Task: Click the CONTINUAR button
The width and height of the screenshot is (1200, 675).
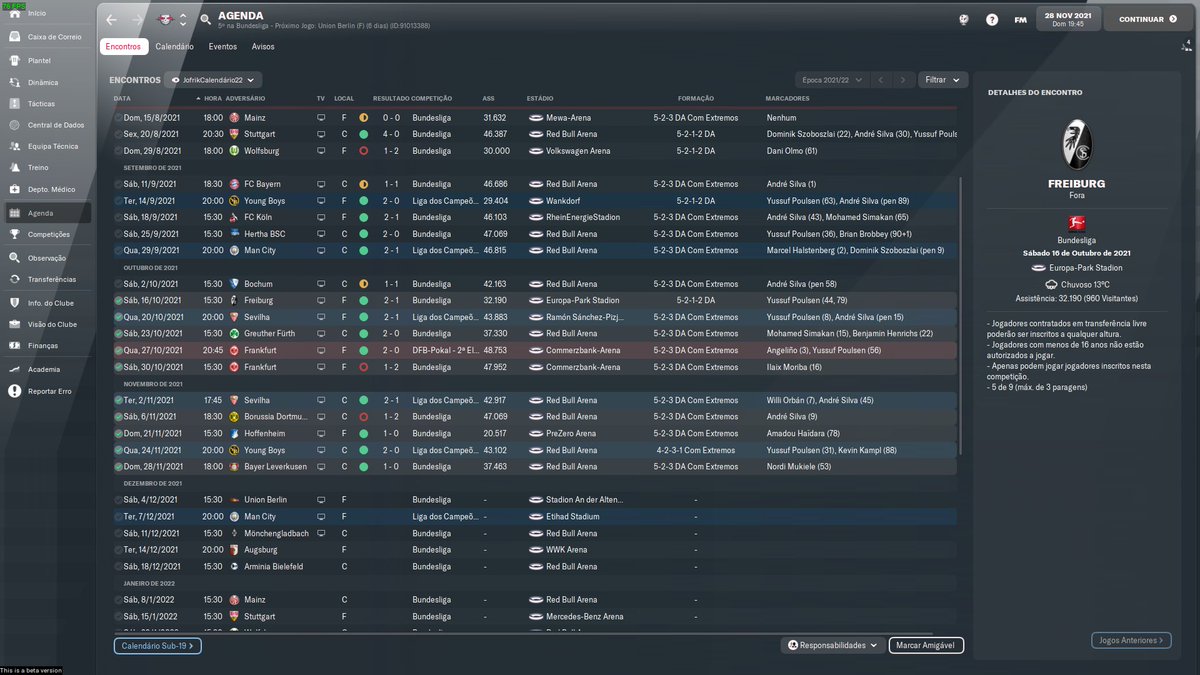Action: [x=1146, y=19]
